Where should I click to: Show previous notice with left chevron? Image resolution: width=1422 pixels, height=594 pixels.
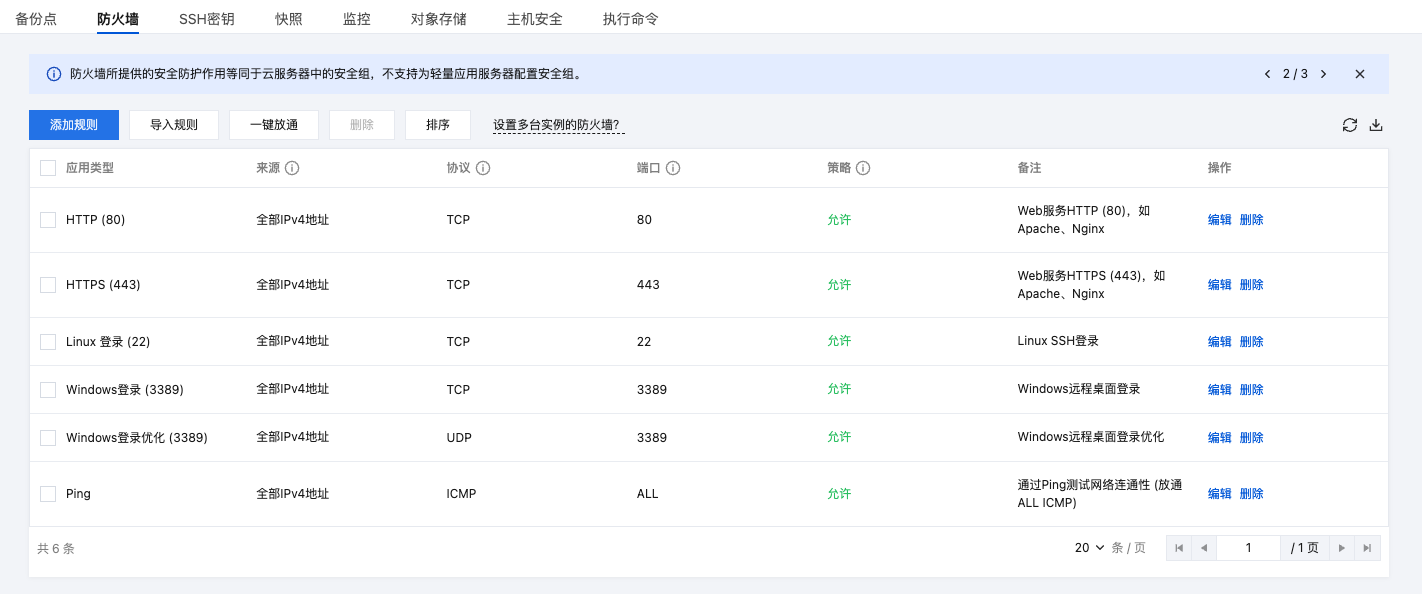[1268, 74]
